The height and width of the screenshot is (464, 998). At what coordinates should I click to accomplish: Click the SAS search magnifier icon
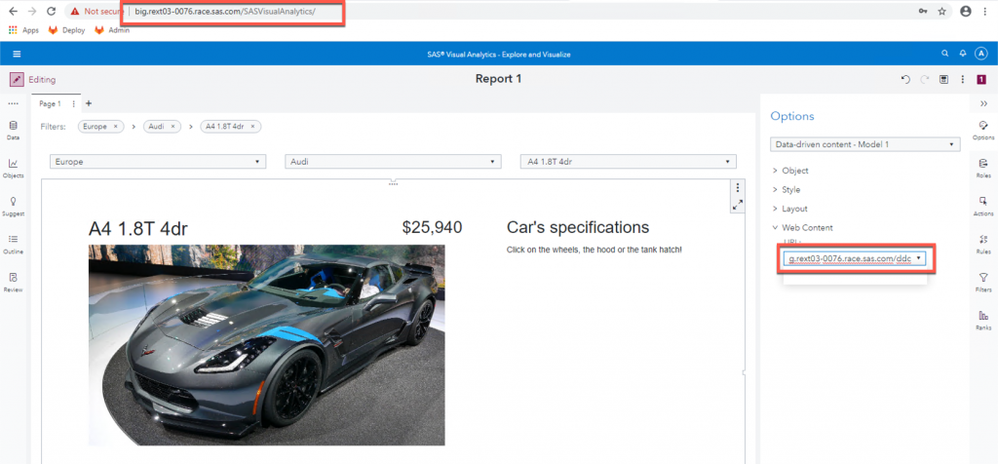coord(945,54)
